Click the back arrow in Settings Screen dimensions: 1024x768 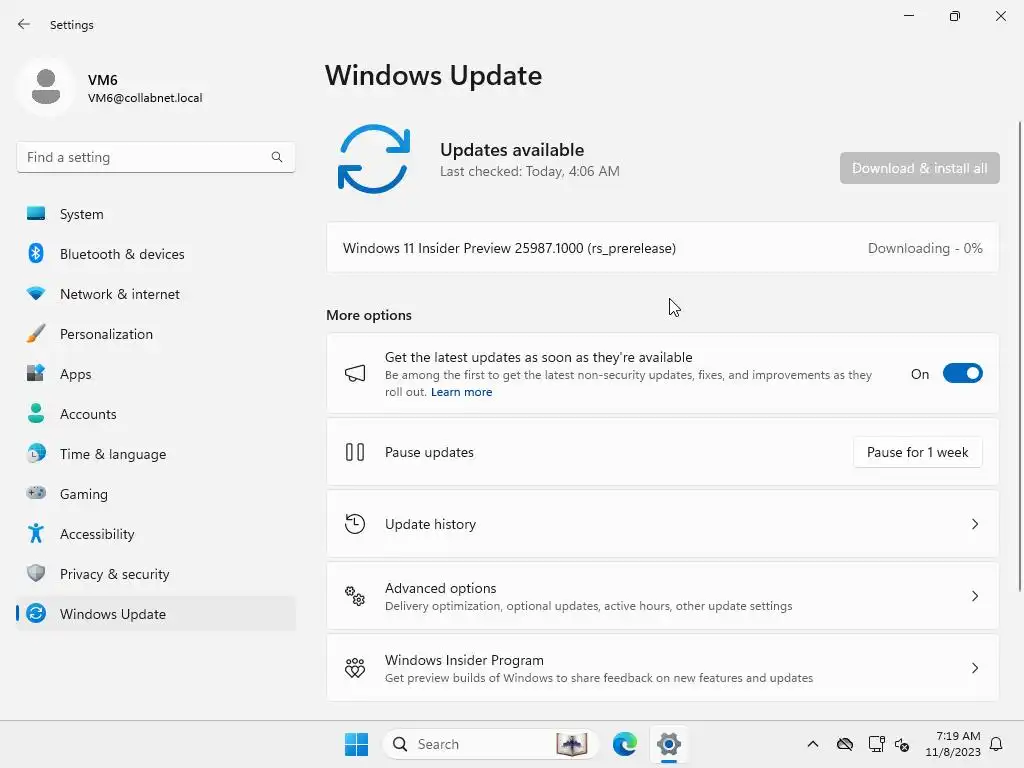point(24,24)
